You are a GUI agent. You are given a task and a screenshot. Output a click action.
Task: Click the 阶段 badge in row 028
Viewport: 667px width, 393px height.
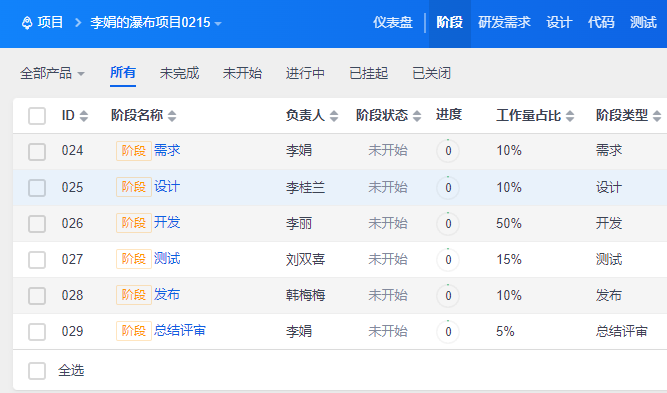pos(134,295)
